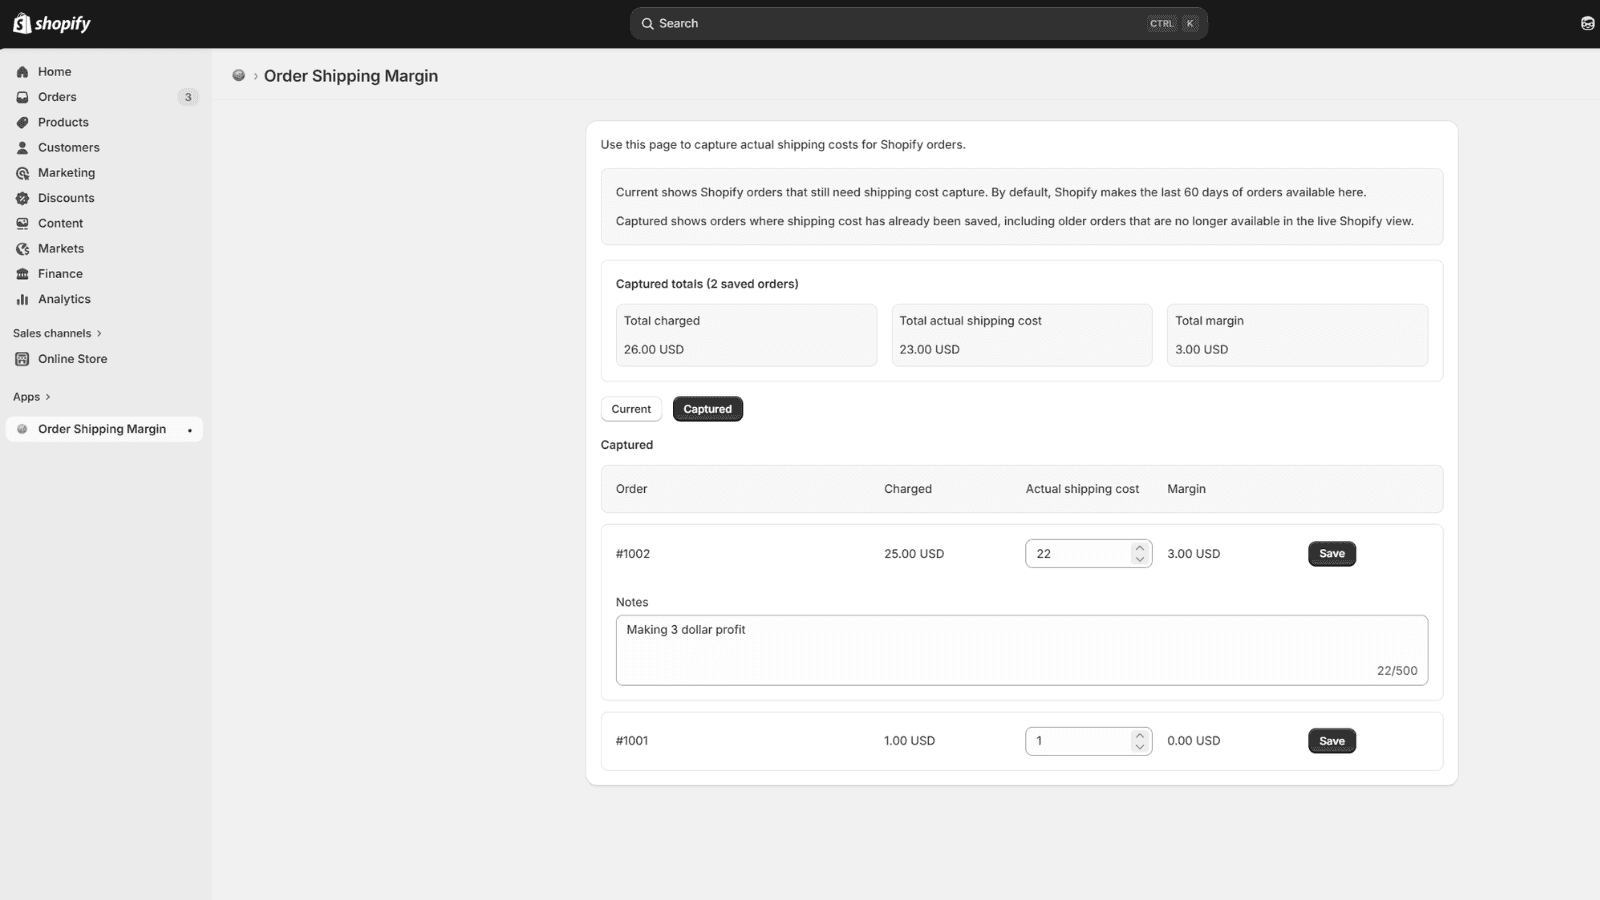Click the account avatar icon in top-right corner
1600x900 pixels.
pos(1587,23)
